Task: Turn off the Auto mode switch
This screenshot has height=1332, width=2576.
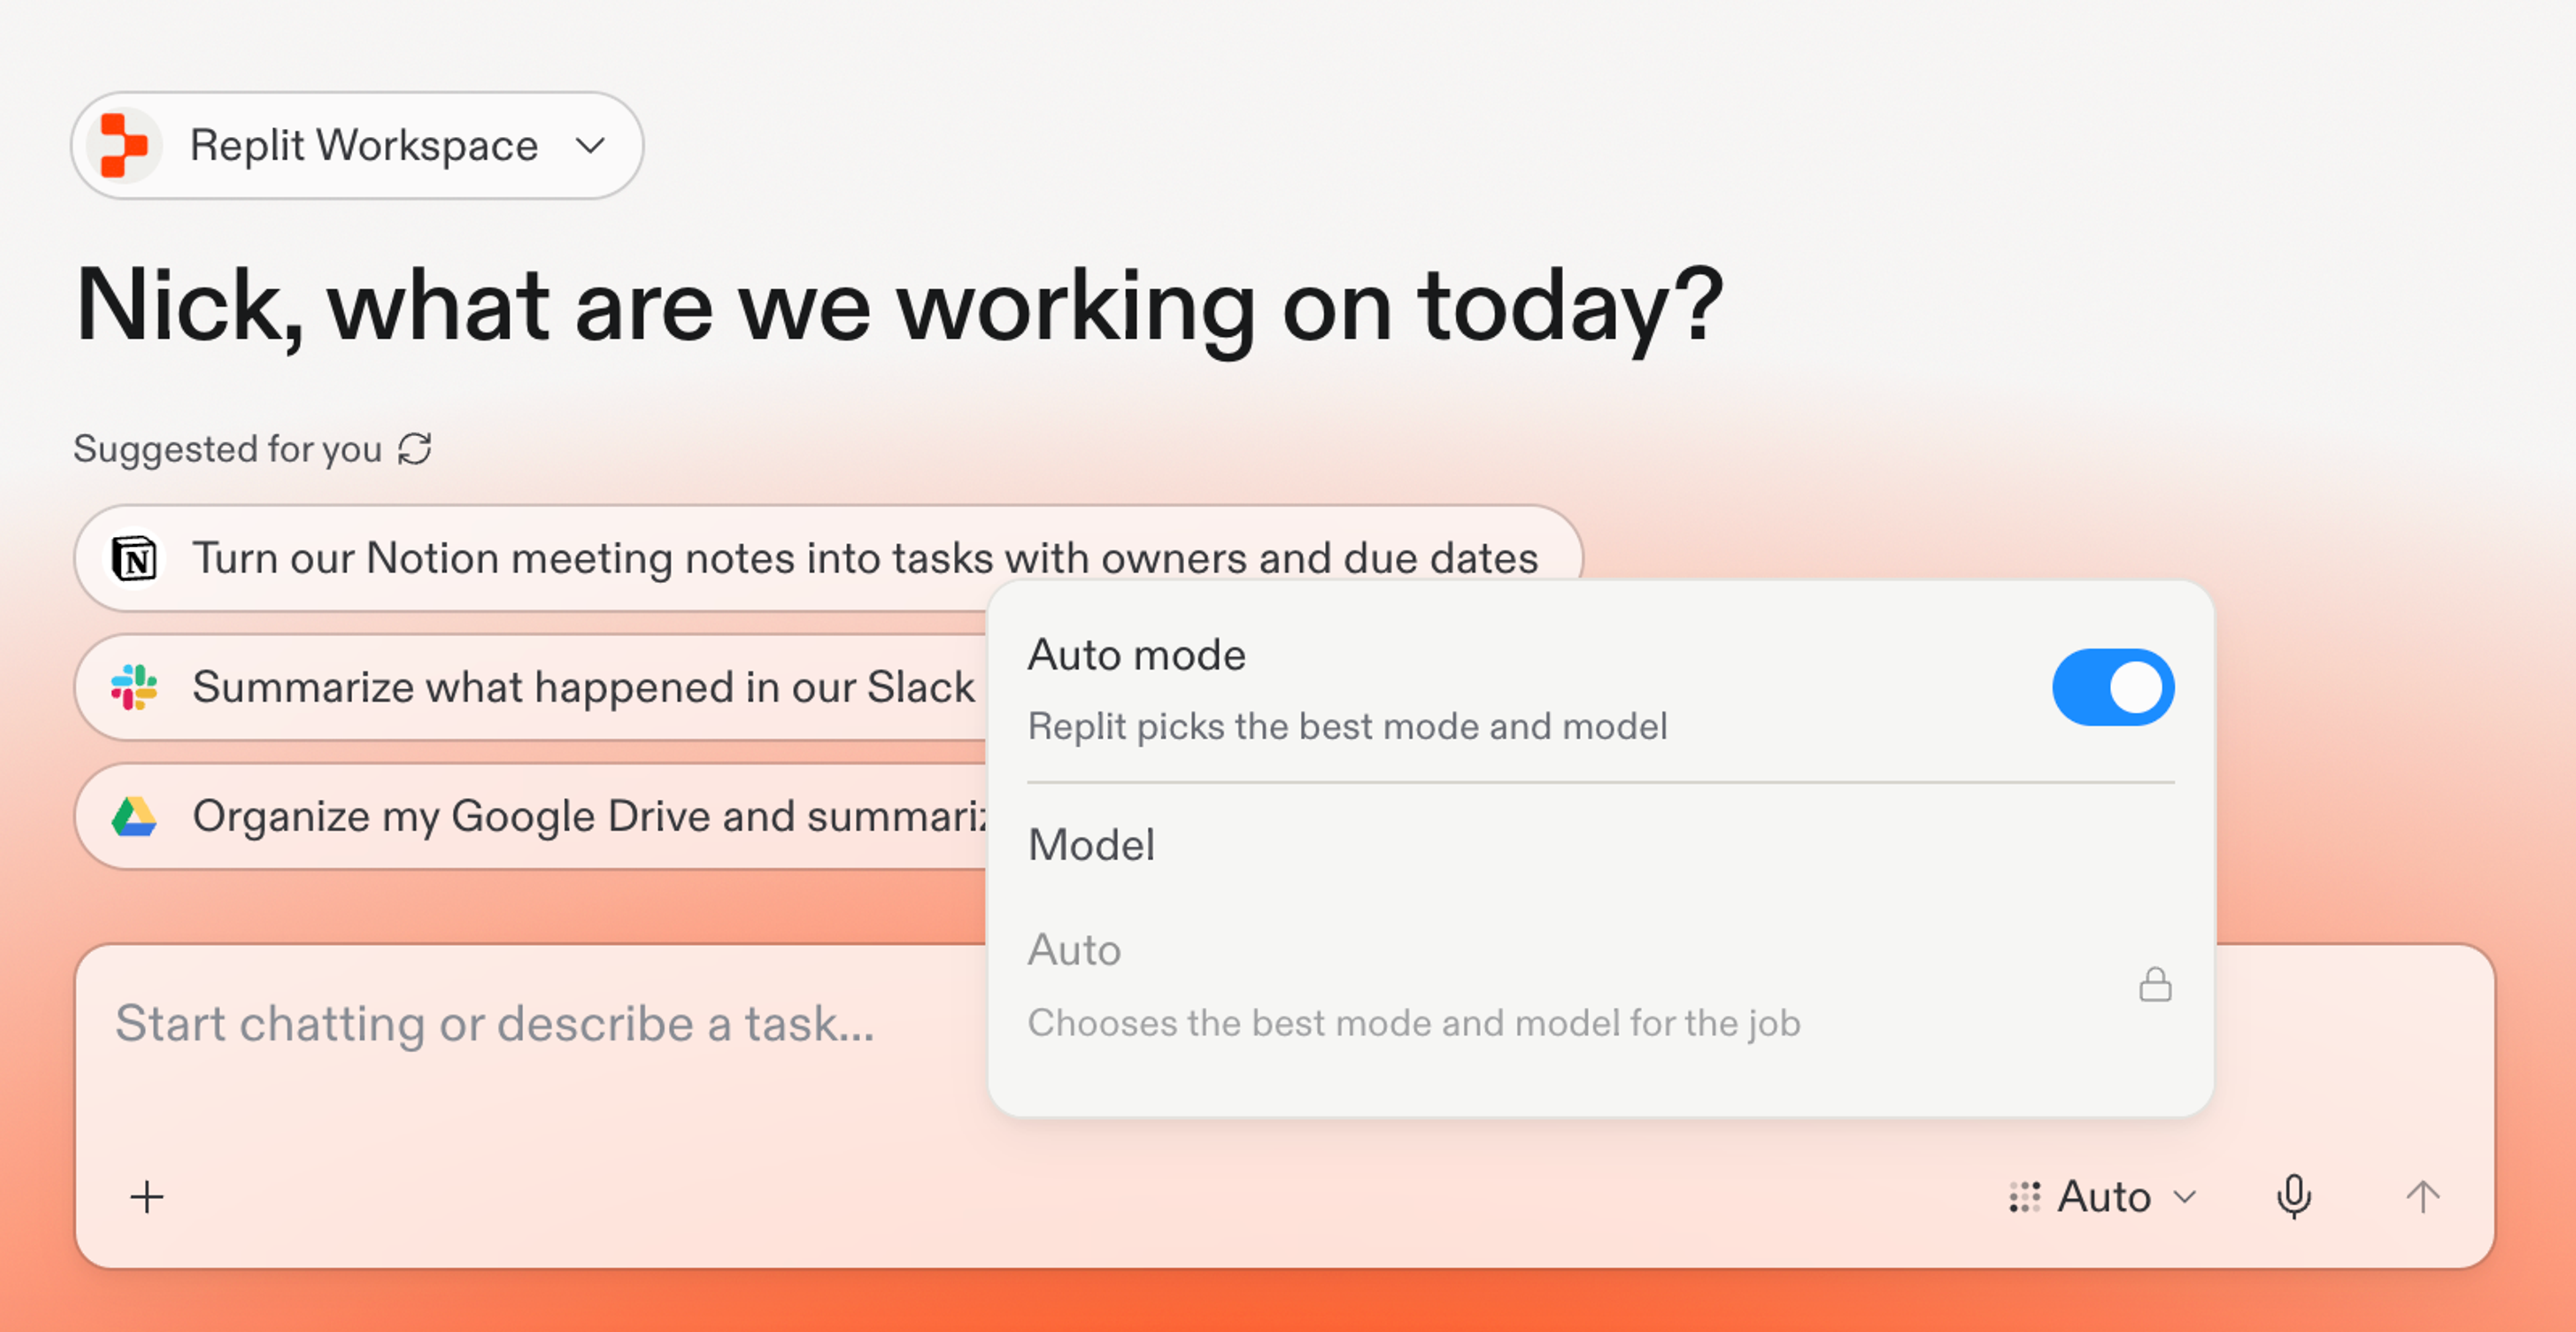Action: tap(2113, 688)
